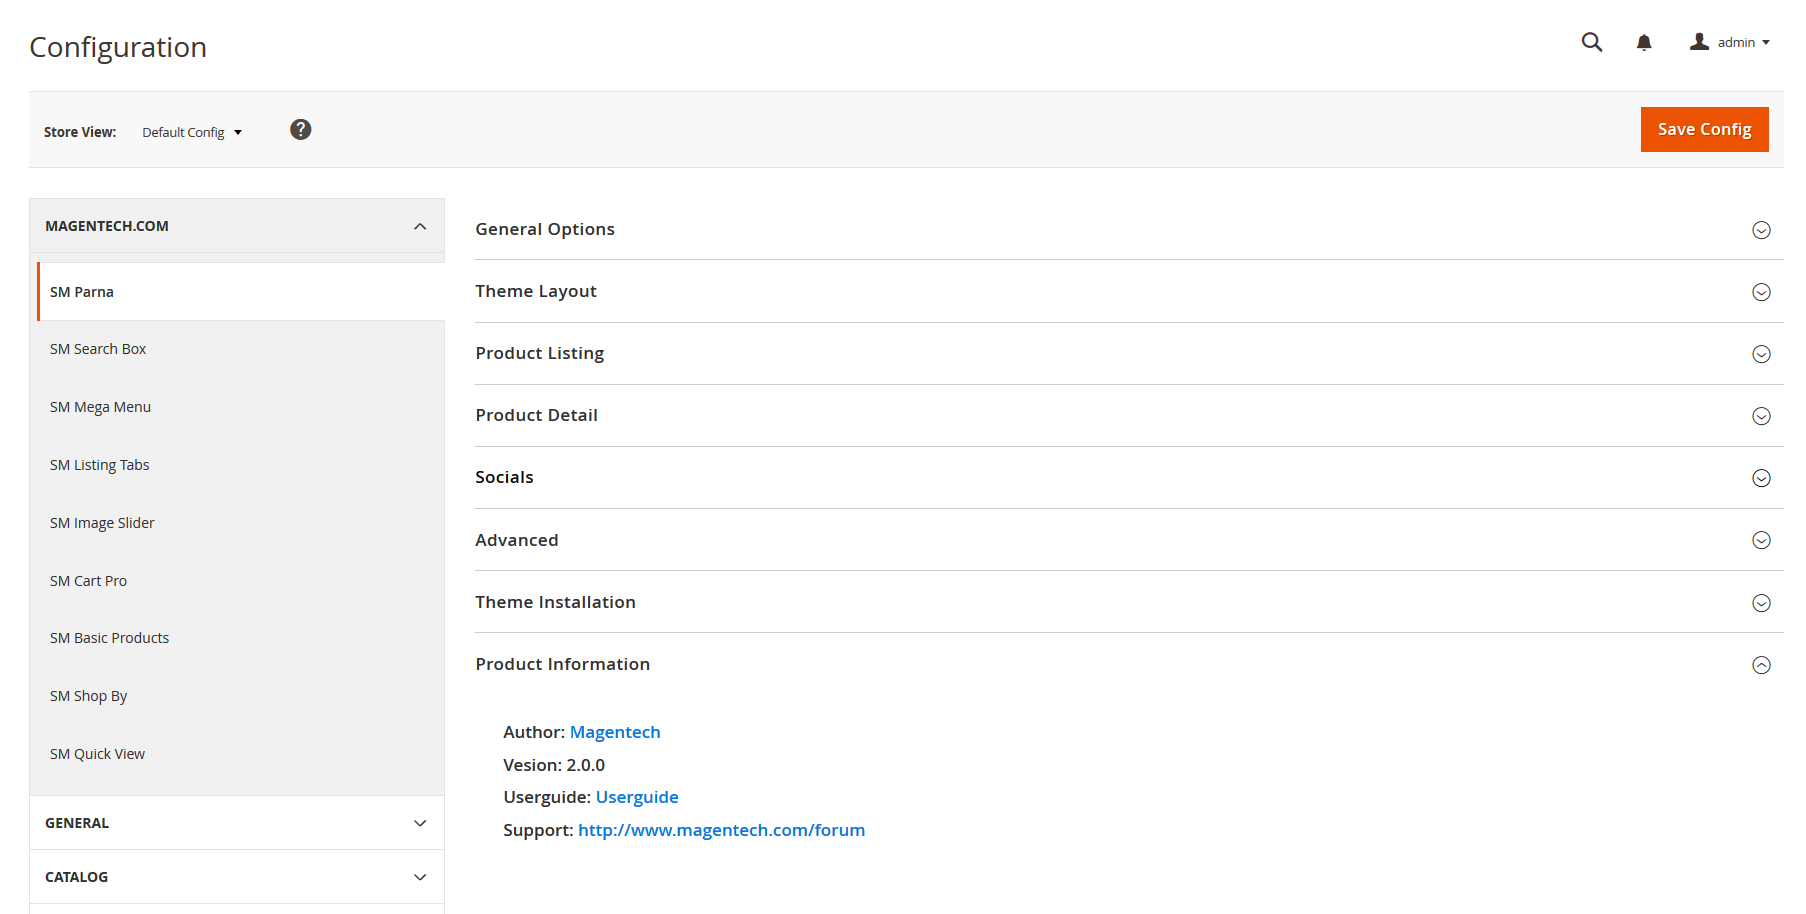The image size is (1806, 914).
Task: Click the Configuration page title
Action: (118, 47)
